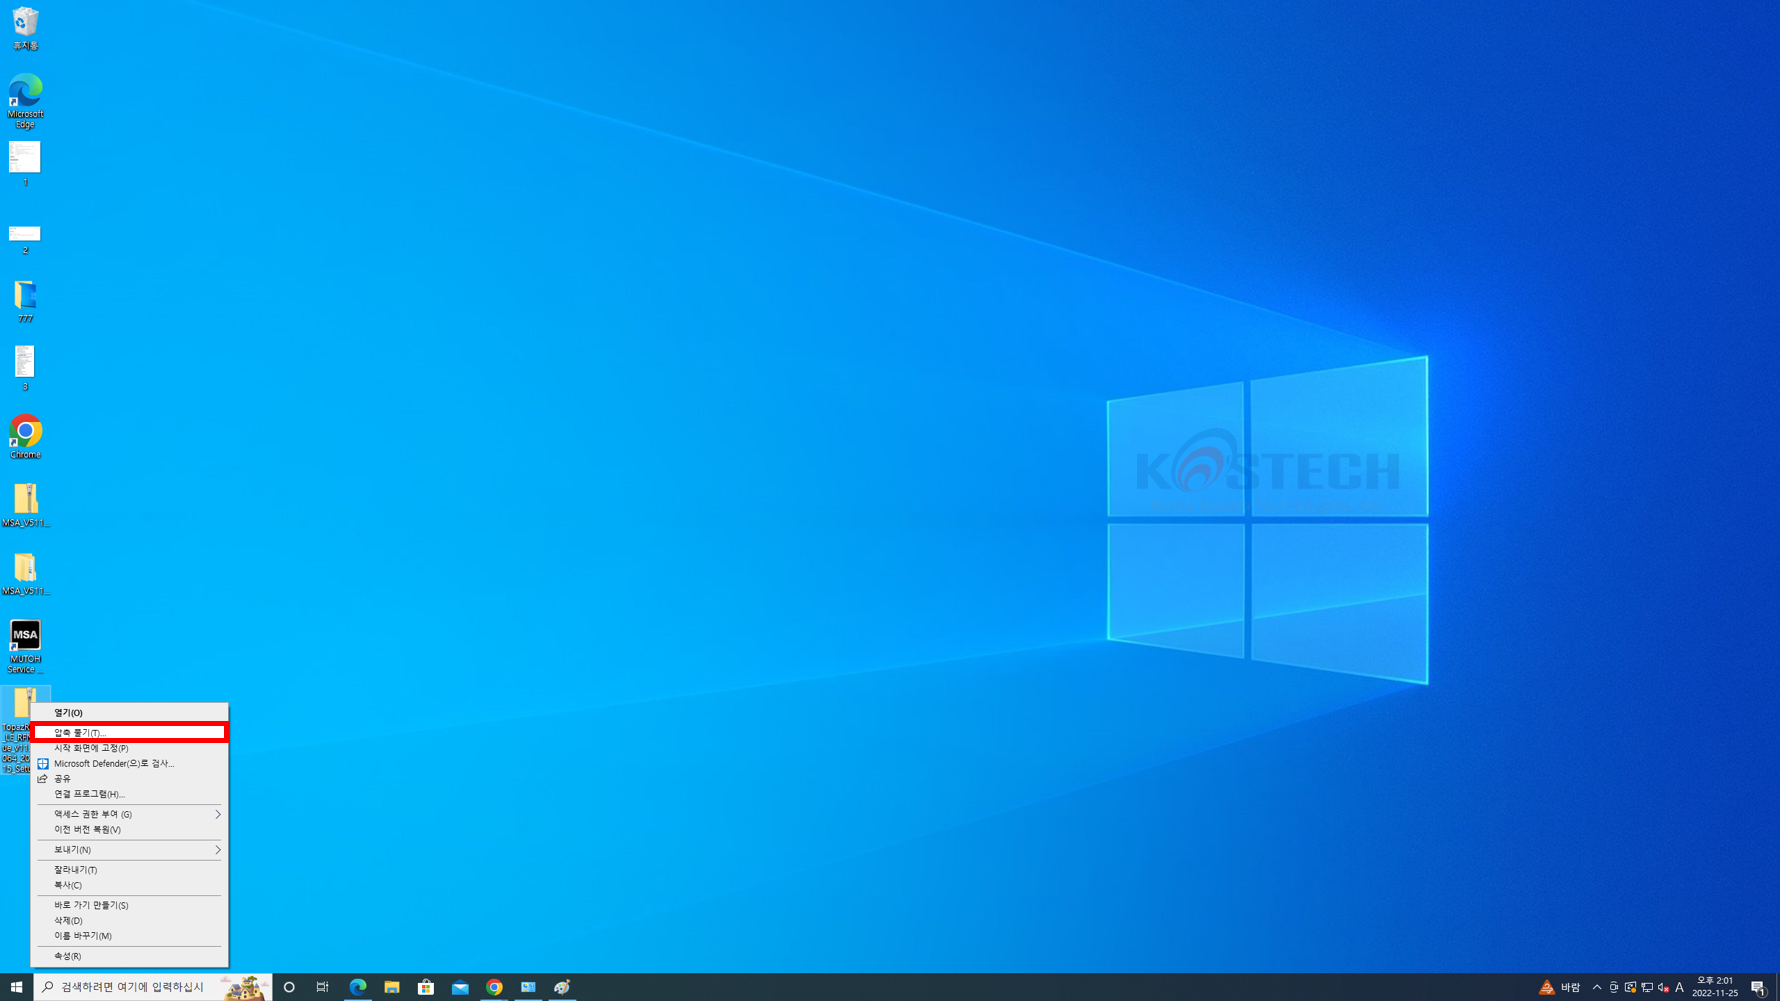Click 열기(O) in the context menu
Image resolution: width=1780 pixels, height=1001 pixels.
[129, 713]
